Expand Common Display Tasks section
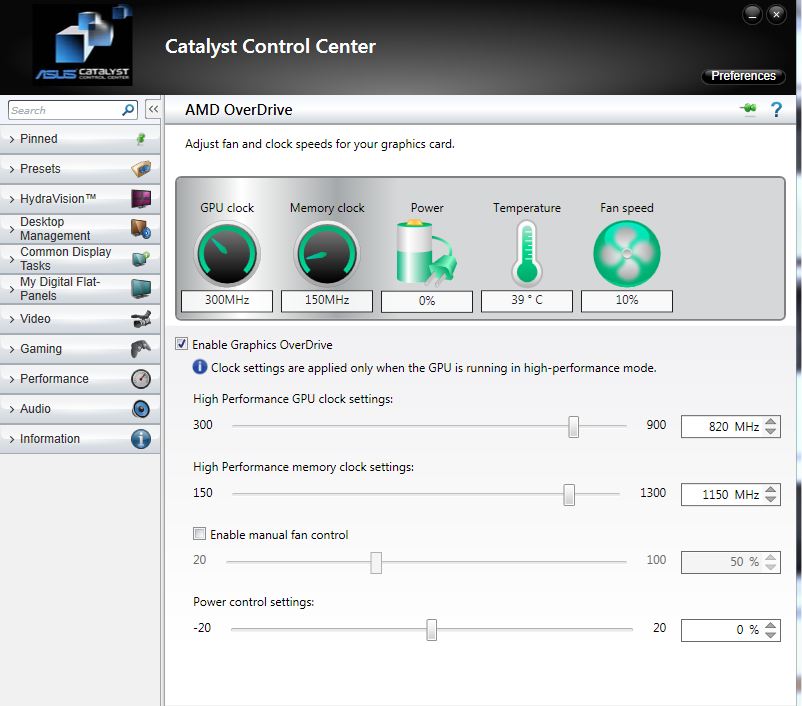This screenshot has height=706, width=802. click(x=80, y=259)
